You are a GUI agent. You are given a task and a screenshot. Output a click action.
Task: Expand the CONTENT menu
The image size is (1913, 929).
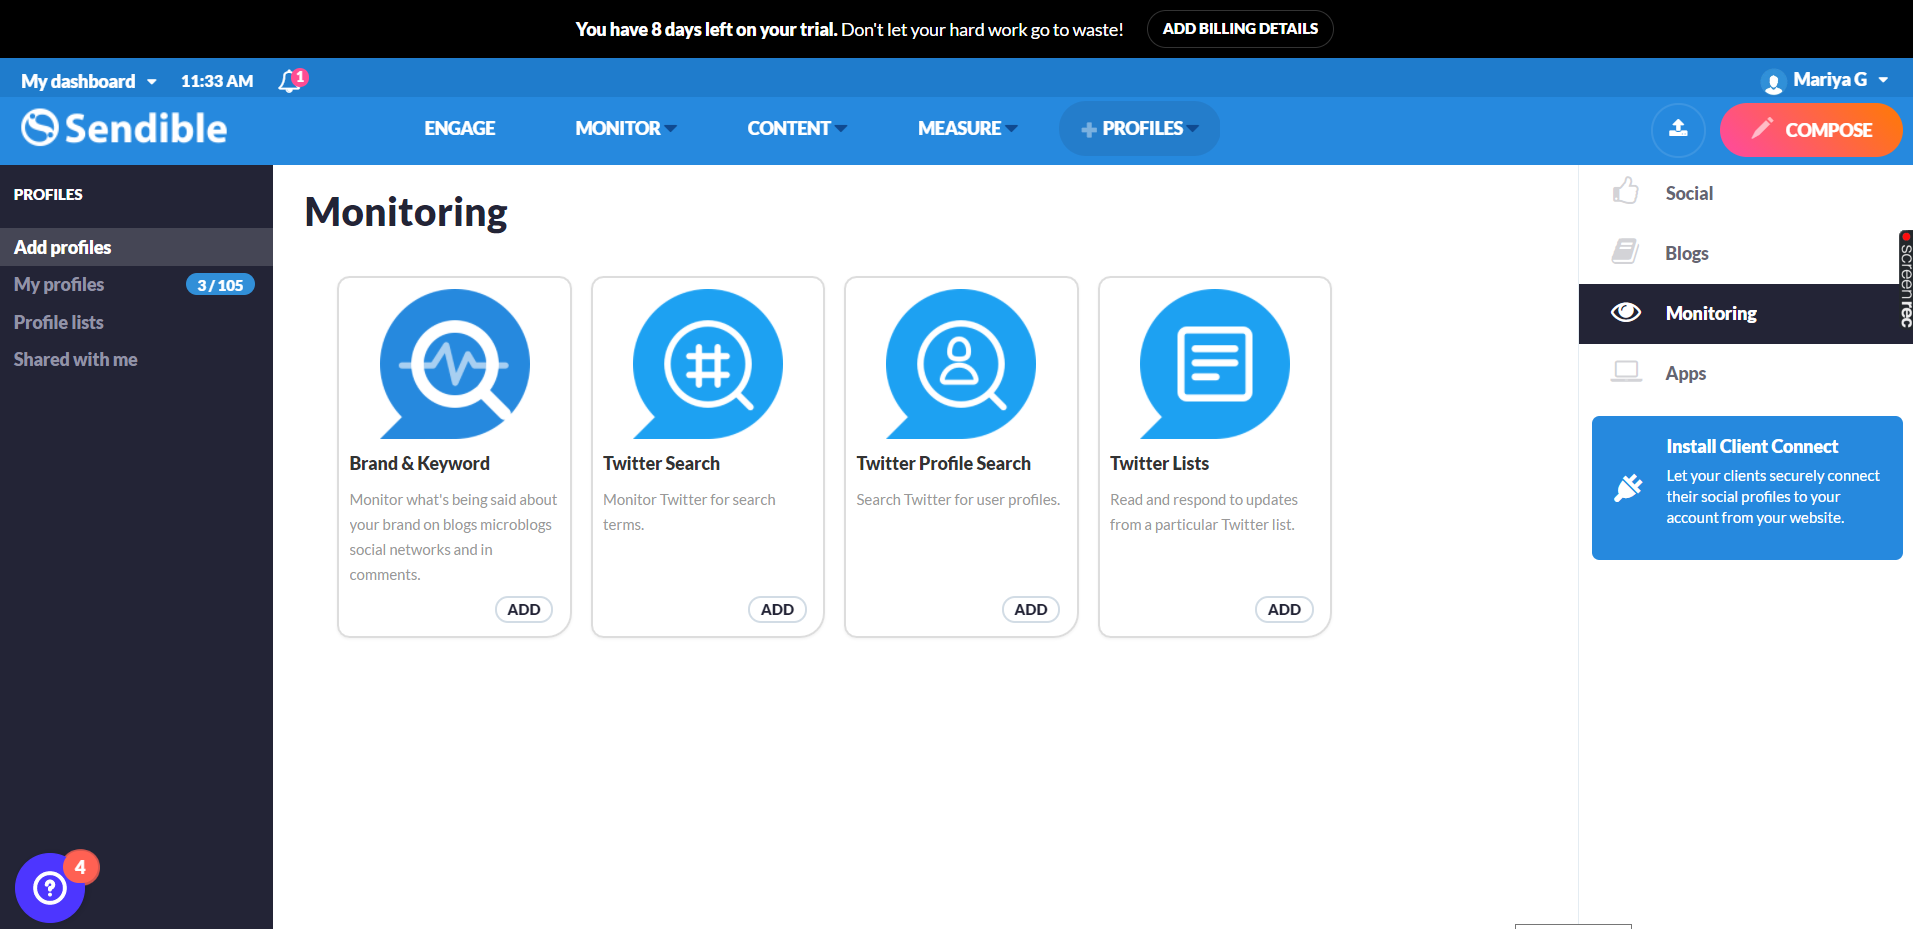[x=797, y=128]
